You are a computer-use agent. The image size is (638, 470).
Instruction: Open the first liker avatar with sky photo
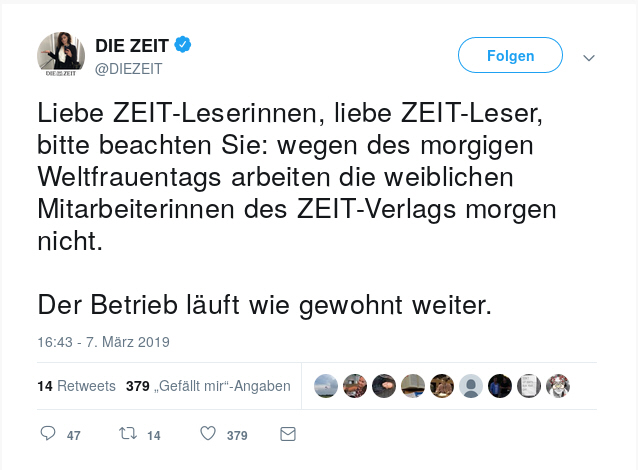[x=326, y=386]
